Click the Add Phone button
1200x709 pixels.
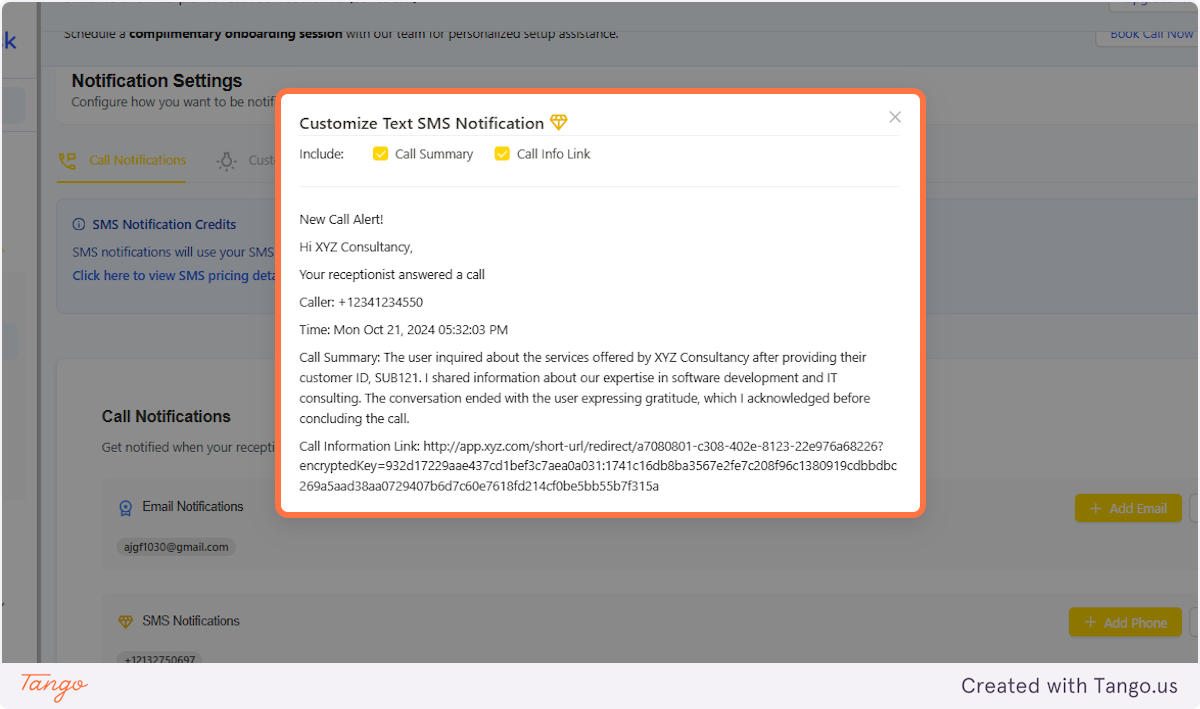point(1125,622)
